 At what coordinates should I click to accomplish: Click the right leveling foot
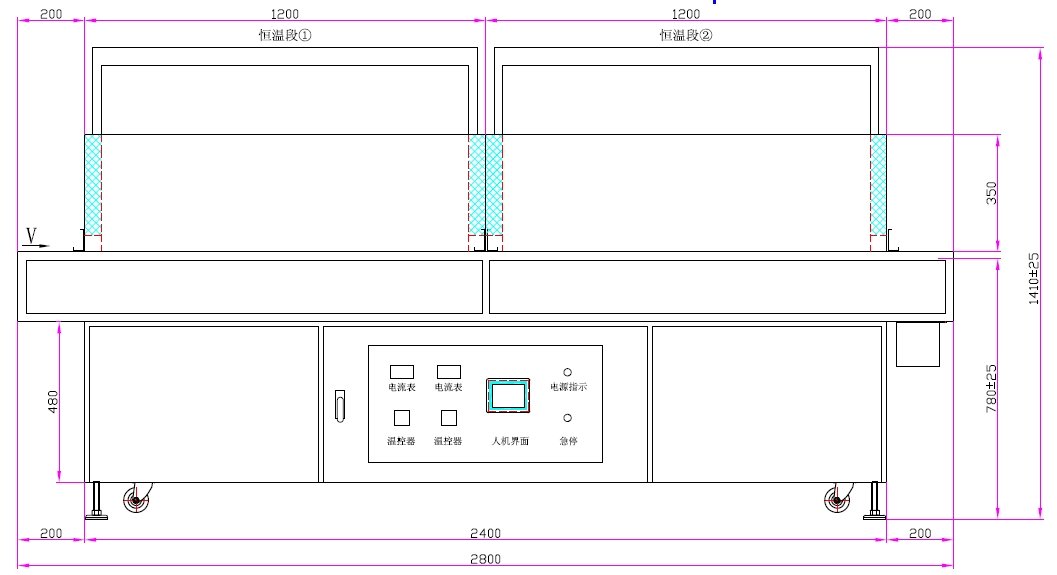click(875, 500)
